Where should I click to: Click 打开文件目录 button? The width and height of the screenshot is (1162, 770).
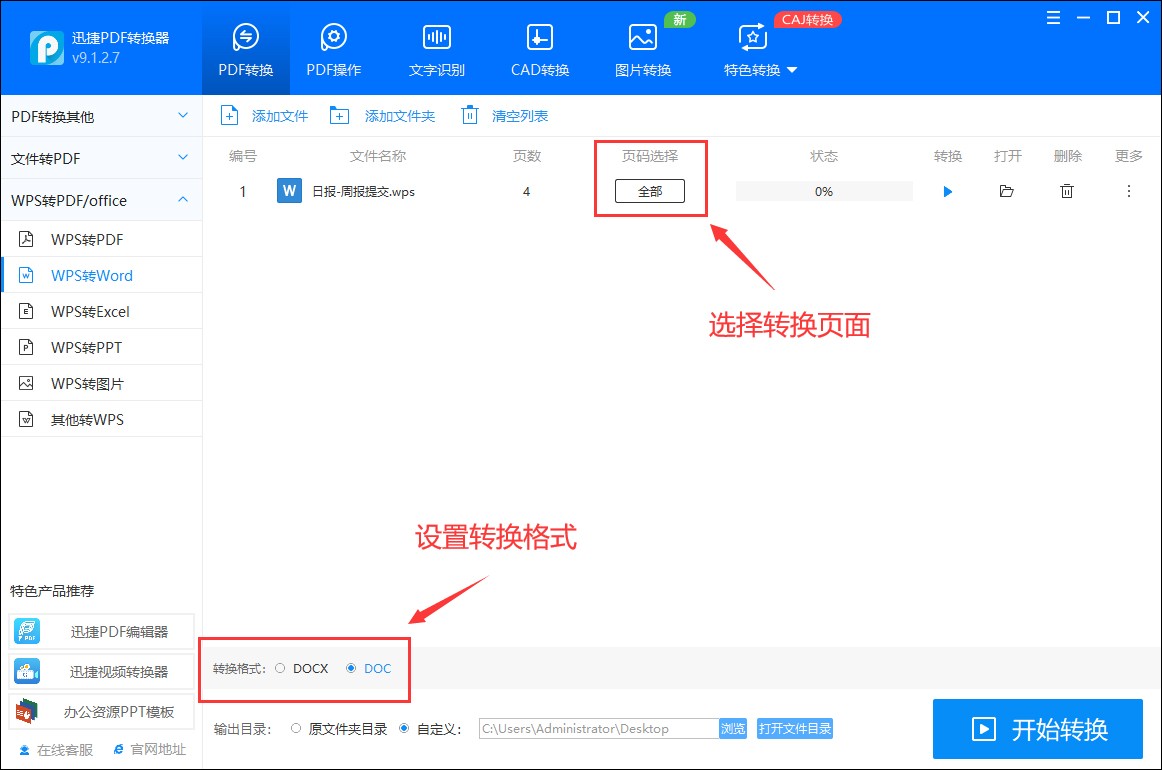coord(794,728)
